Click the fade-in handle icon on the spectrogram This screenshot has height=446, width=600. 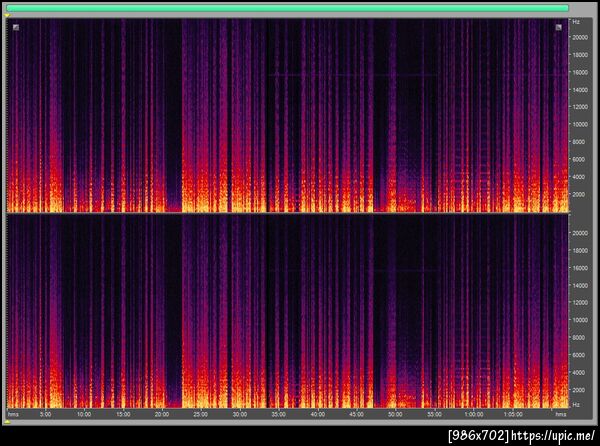(16, 27)
